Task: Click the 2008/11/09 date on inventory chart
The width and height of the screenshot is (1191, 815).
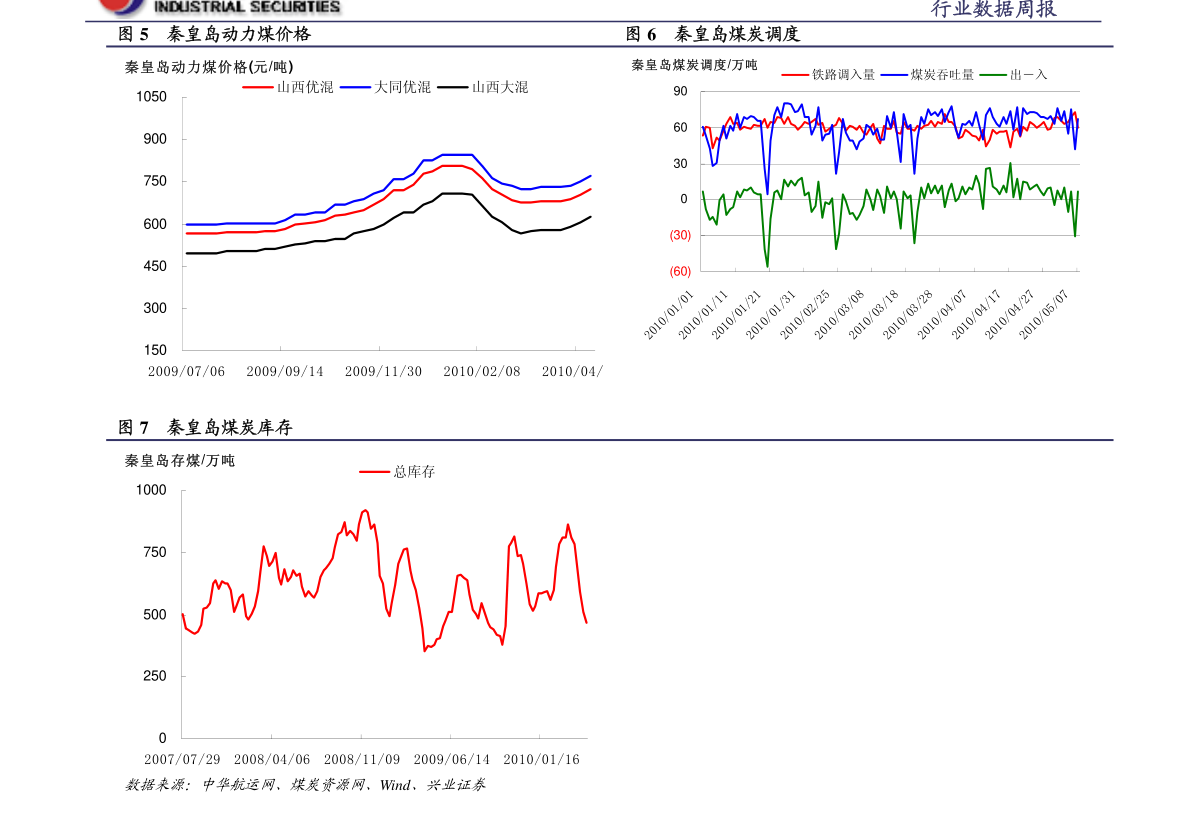Action: point(362,760)
